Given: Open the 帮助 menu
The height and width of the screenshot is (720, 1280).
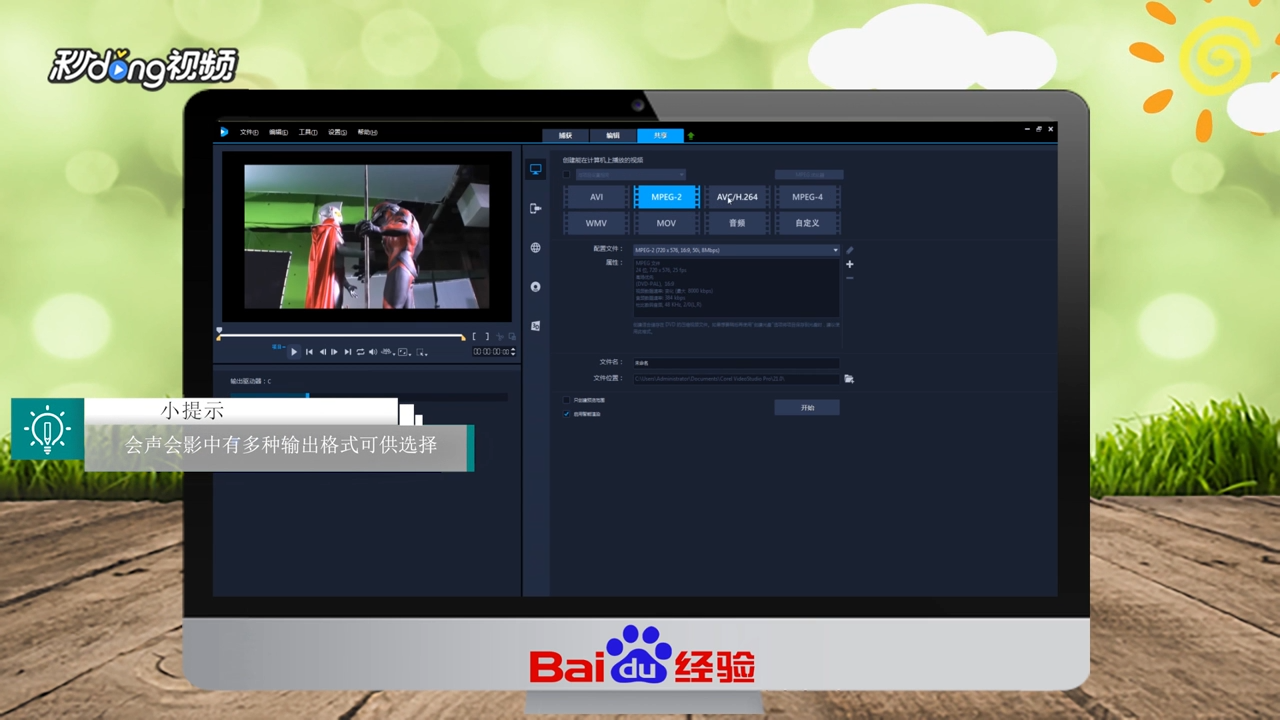Looking at the screenshot, I should pyautogui.click(x=367, y=132).
